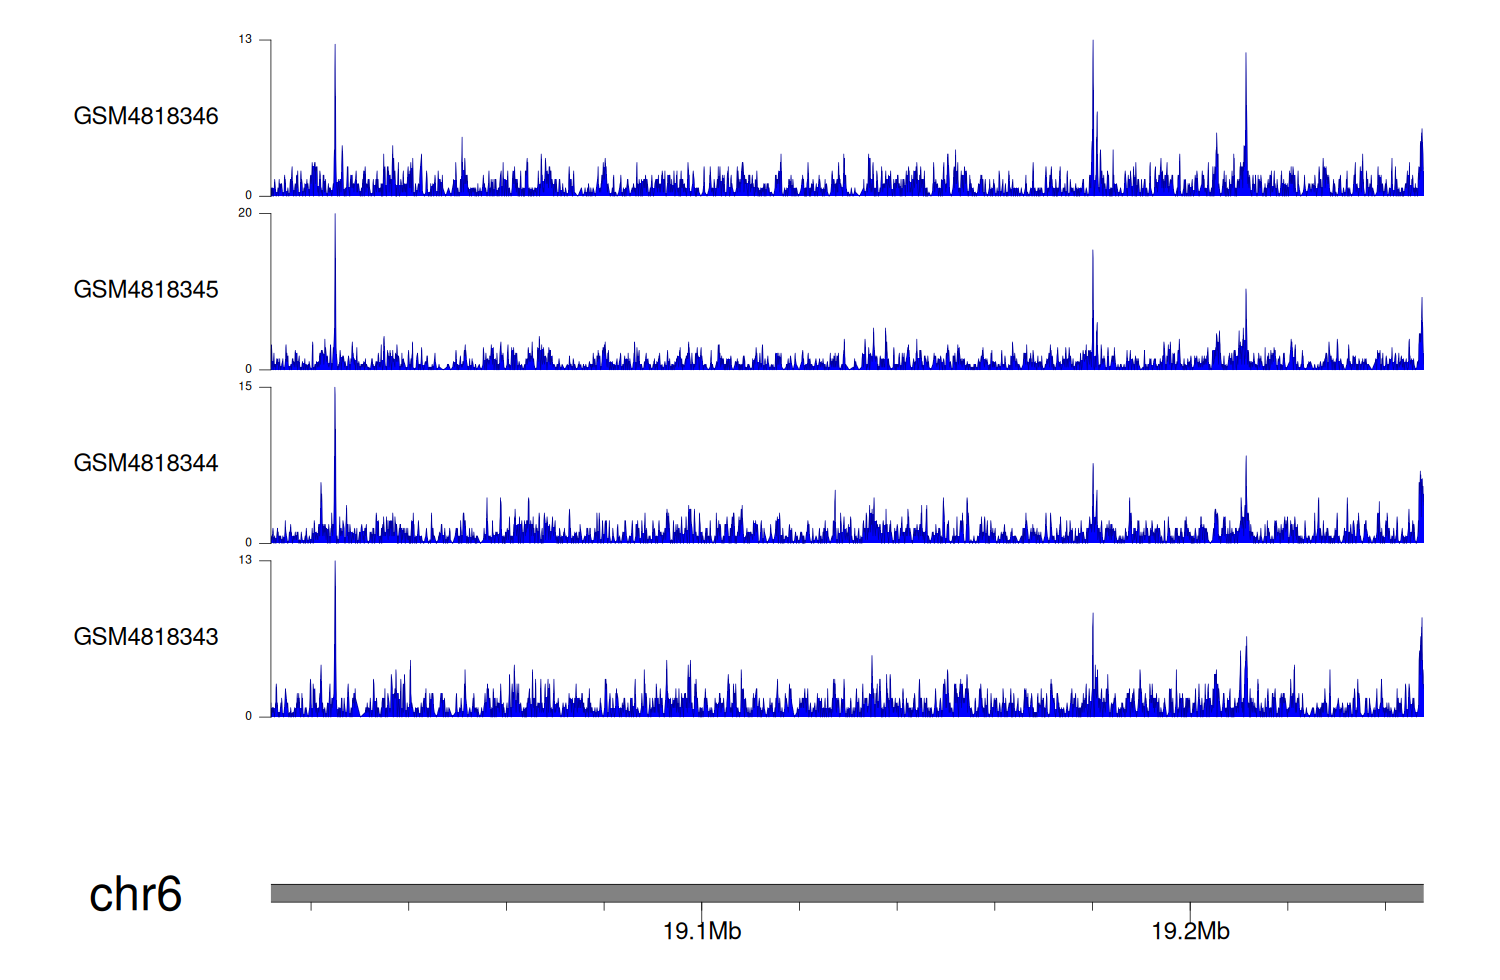Click the tick mark above 19.1Mb

tap(702, 909)
